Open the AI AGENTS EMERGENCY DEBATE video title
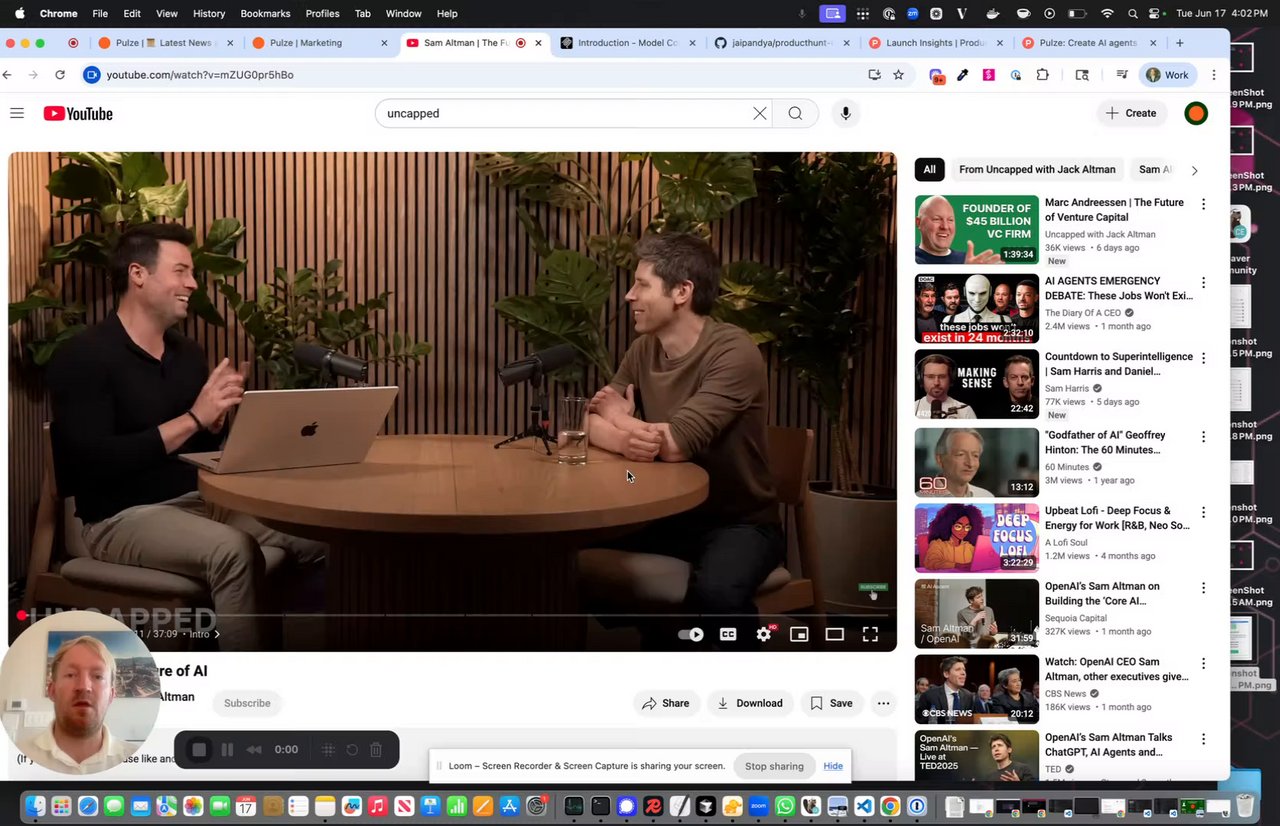The width and height of the screenshot is (1280, 826). (1119, 288)
